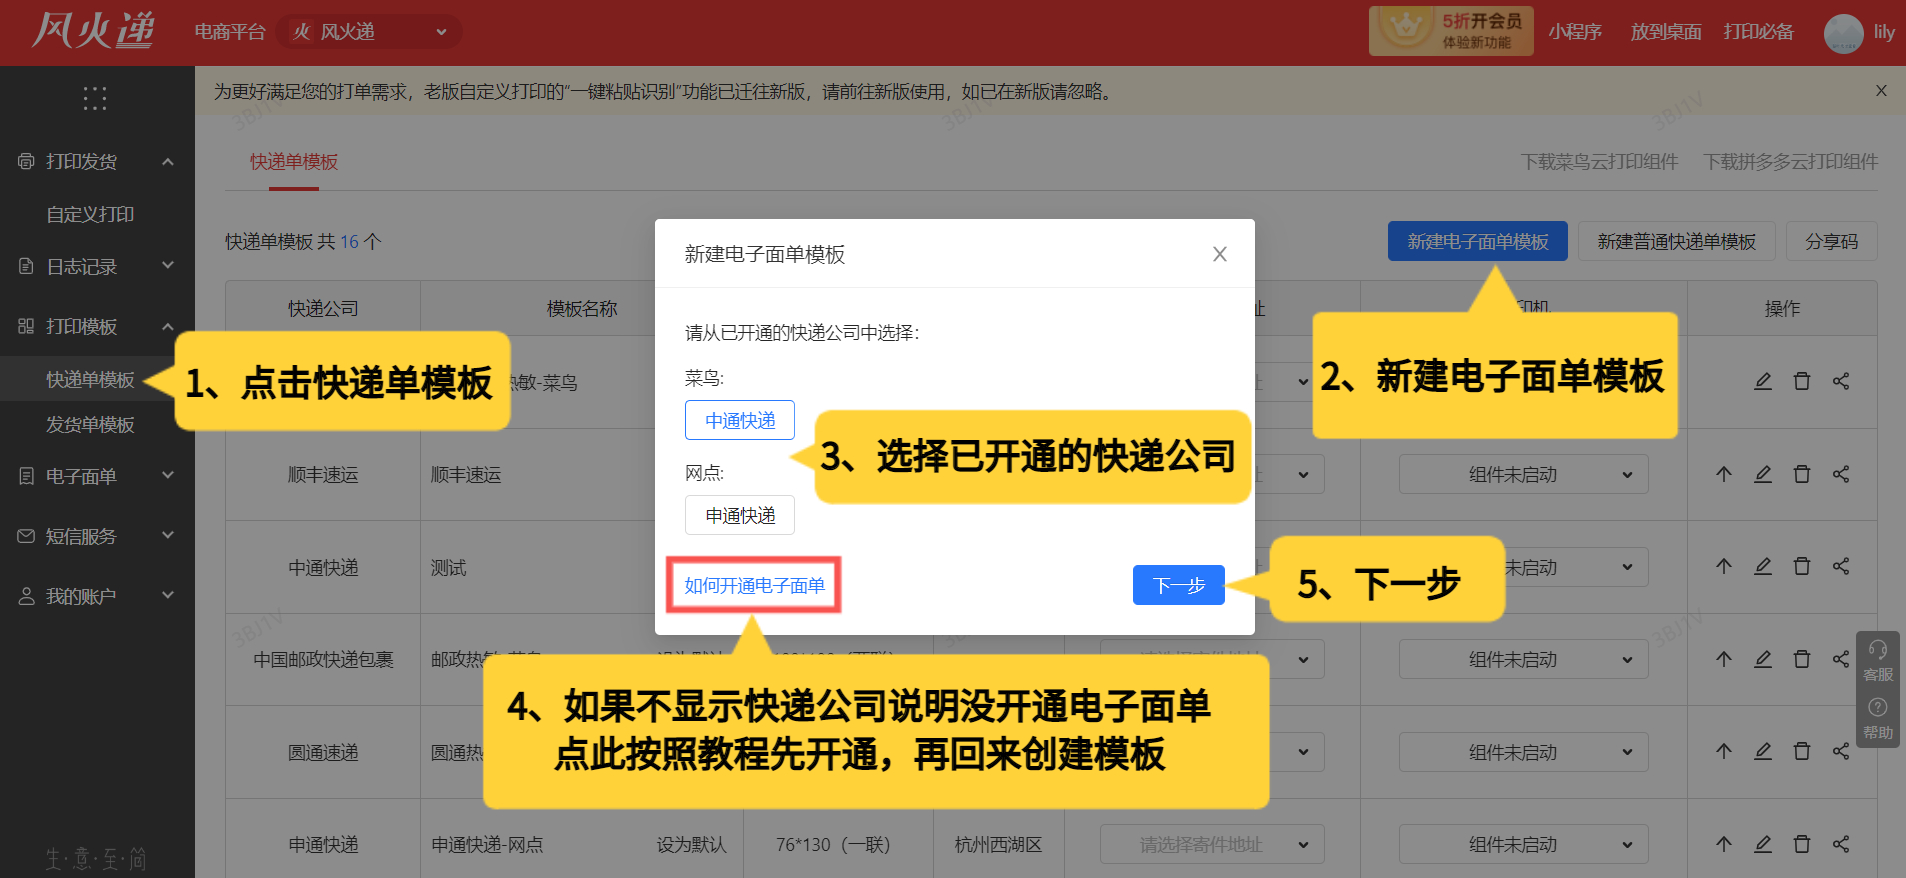Image resolution: width=1906 pixels, height=878 pixels.
Task: Click 下载菜鸟云打印组件 link
Action: (x=1599, y=161)
